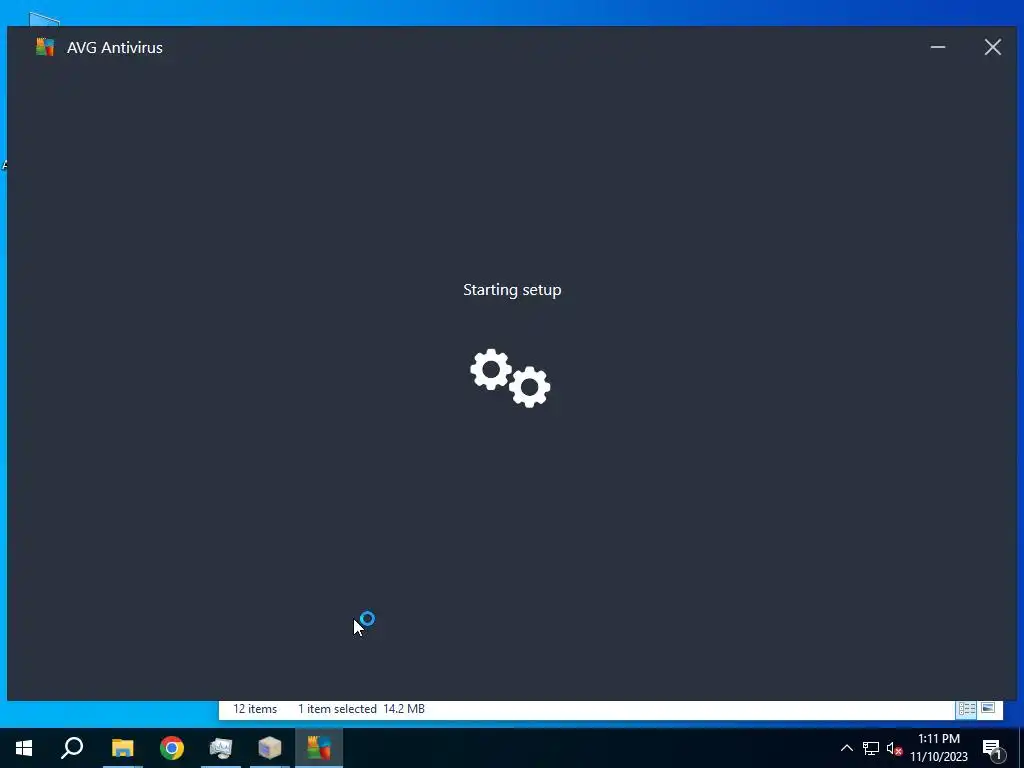This screenshot has width=1024, height=768.
Task: Open the notification center icon
Action: (x=992, y=748)
